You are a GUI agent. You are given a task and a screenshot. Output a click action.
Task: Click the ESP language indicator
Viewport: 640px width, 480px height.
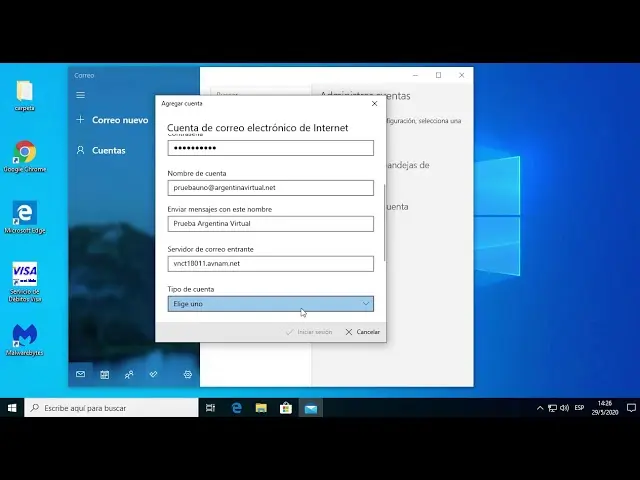click(x=579, y=408)
